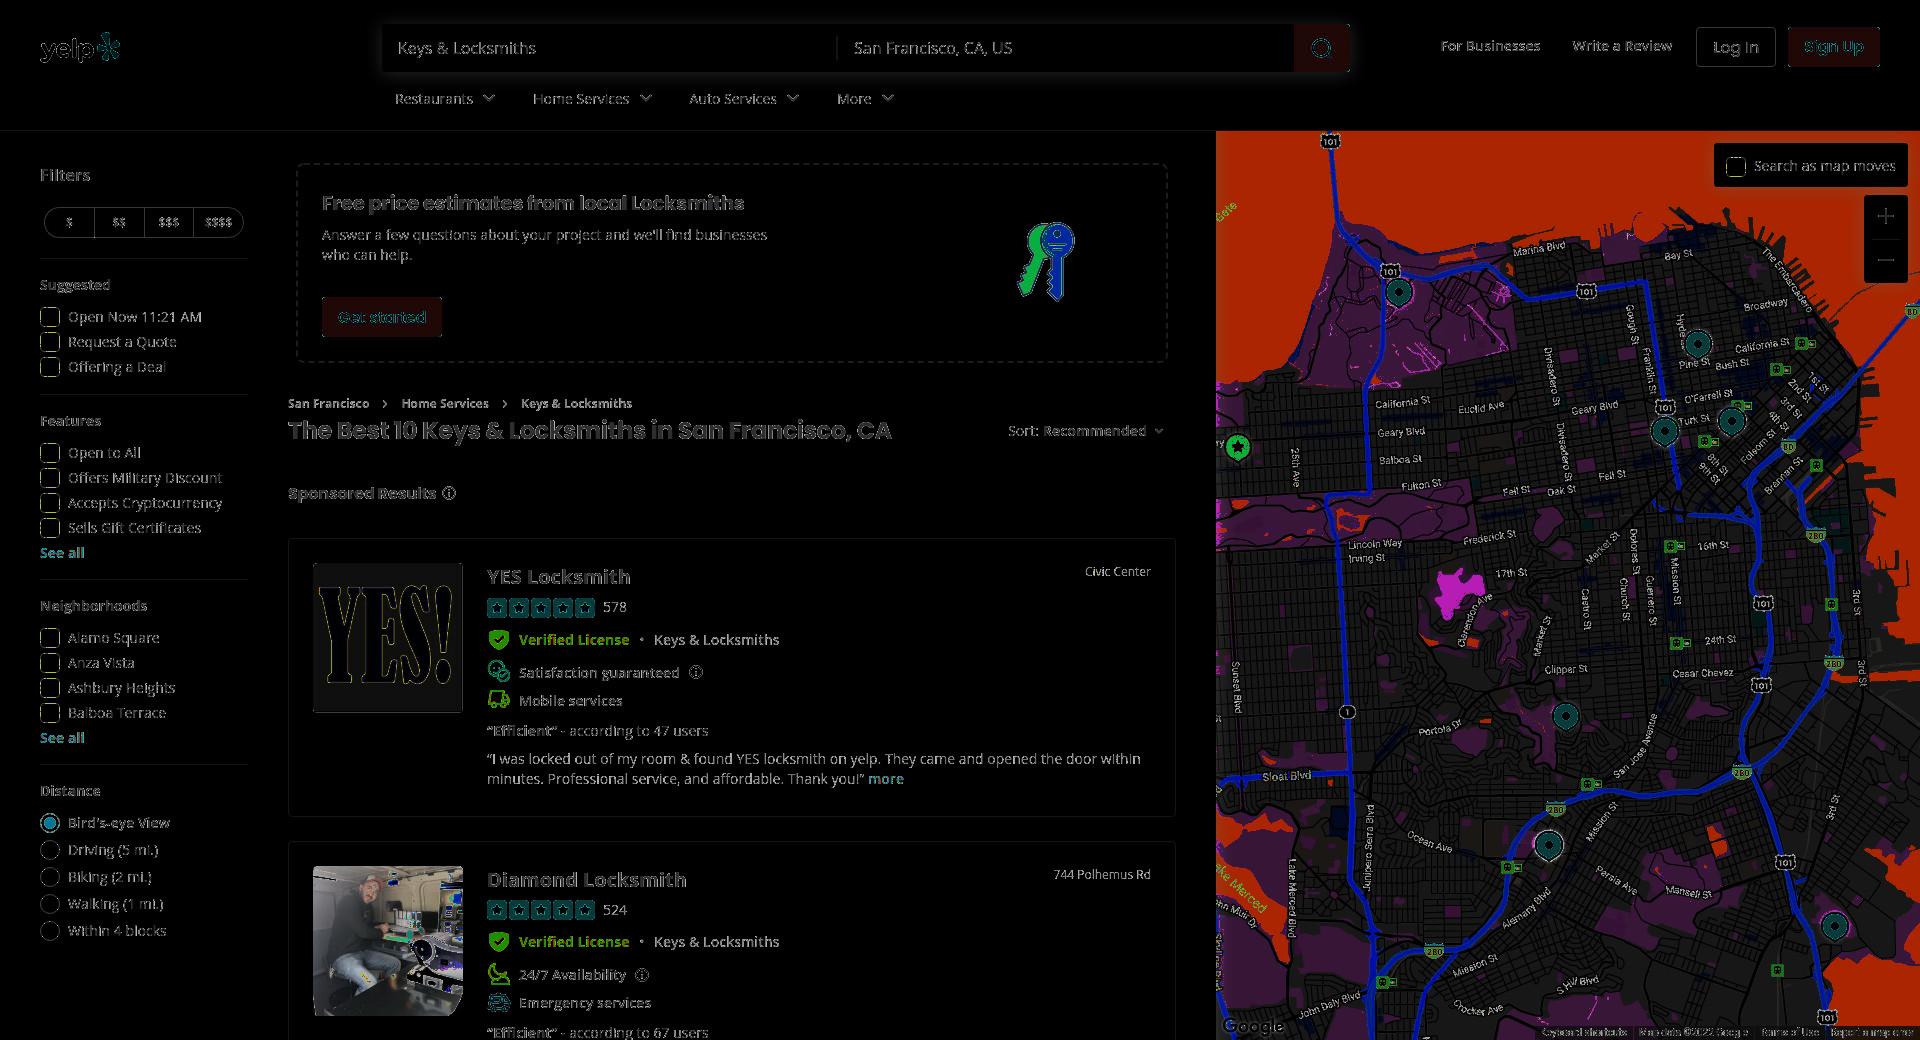Click the search term input field

pyautogui.click(x=608, y=48)
